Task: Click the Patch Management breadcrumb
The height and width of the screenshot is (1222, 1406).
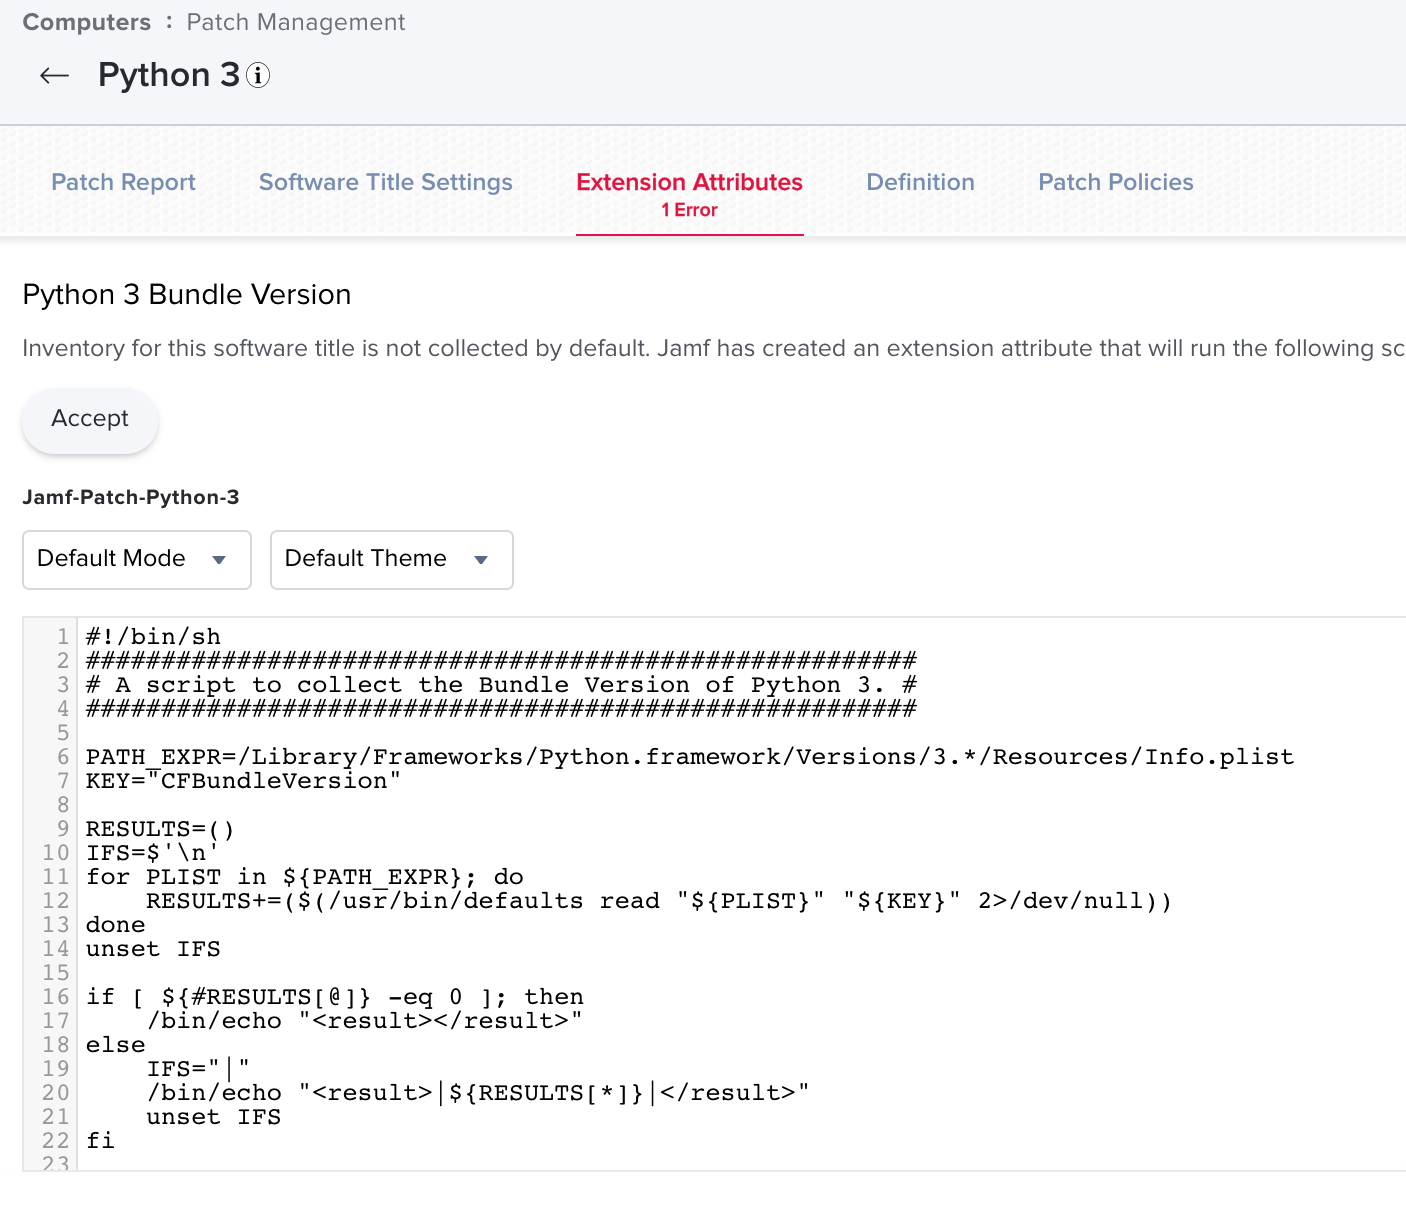Action: pyautogui.click(x=296, y=22)
